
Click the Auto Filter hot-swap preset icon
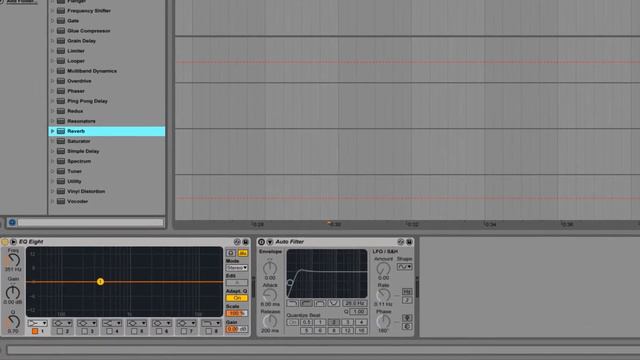401,242
